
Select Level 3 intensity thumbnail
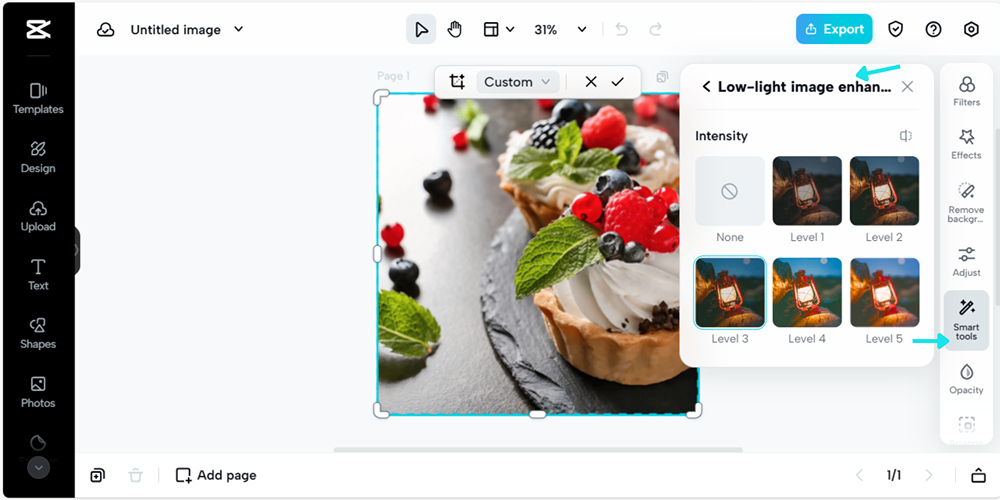point(730,292)
